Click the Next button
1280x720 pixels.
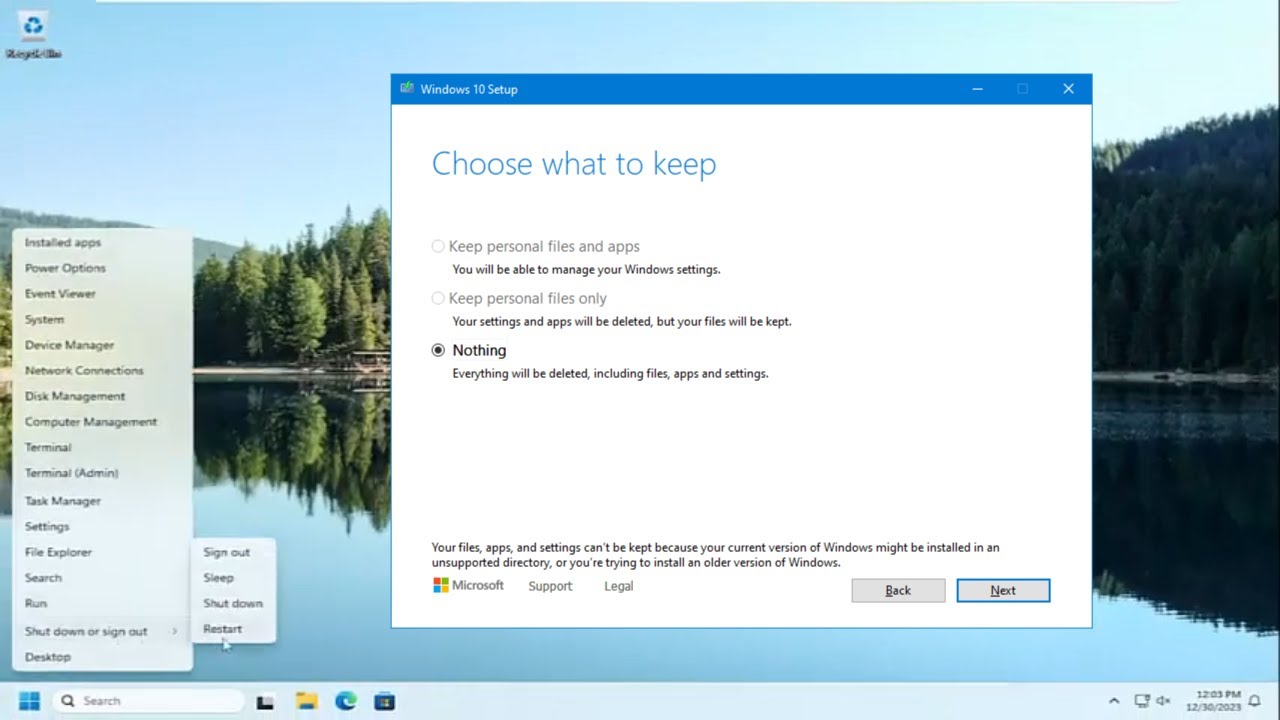tap(1003, 590)
